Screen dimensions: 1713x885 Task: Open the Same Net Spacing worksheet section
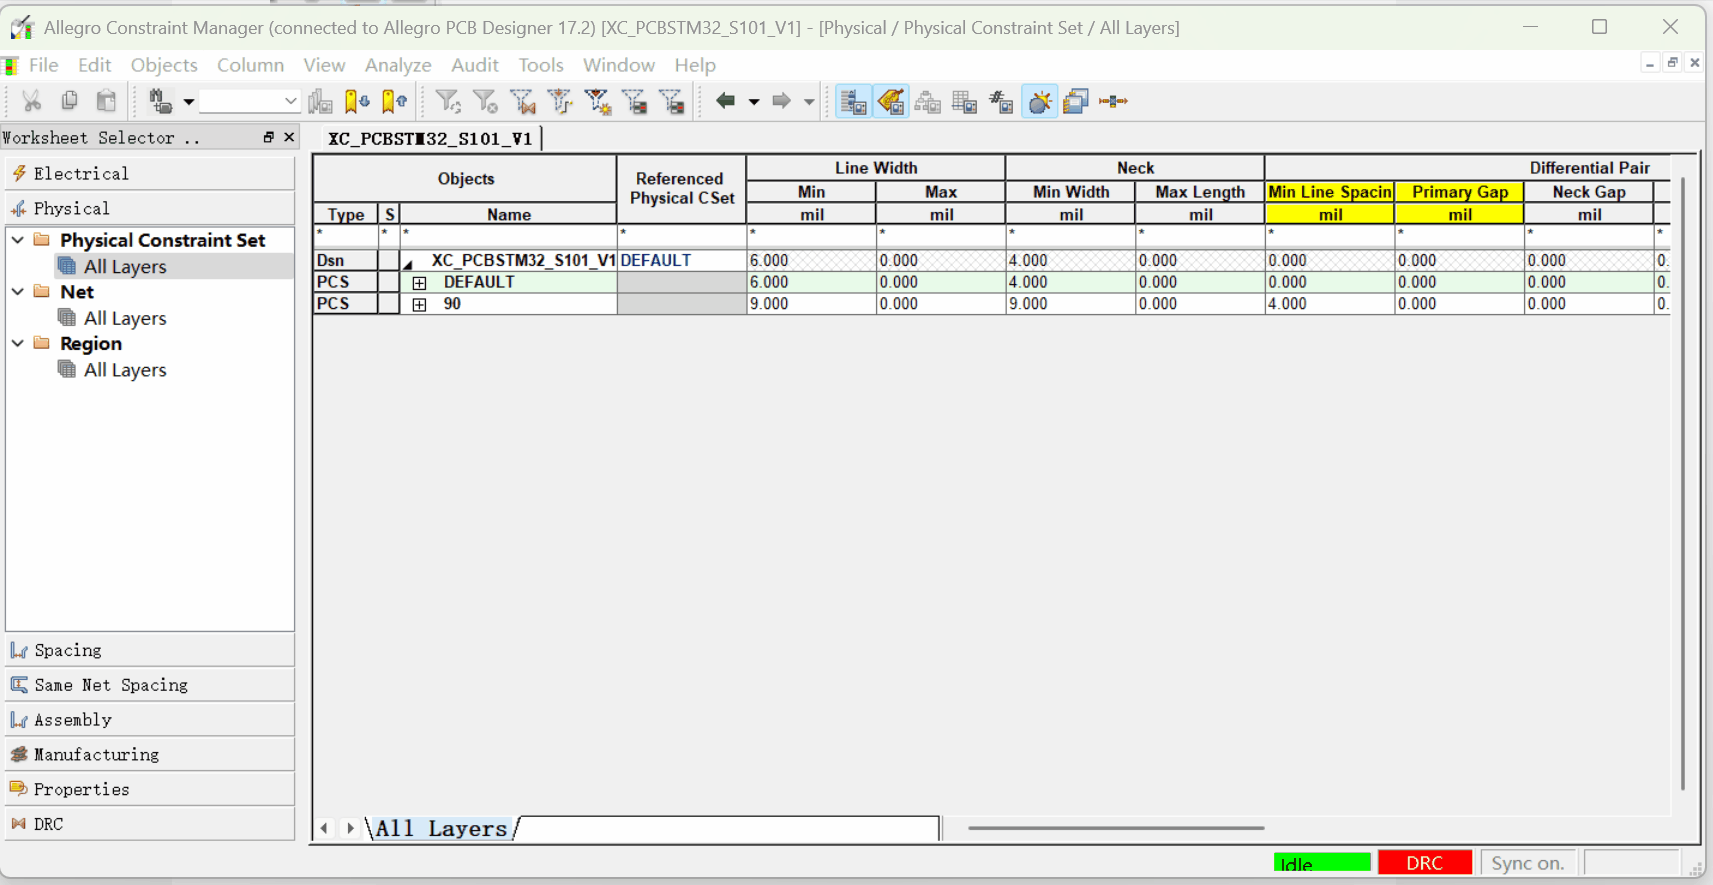150,685
